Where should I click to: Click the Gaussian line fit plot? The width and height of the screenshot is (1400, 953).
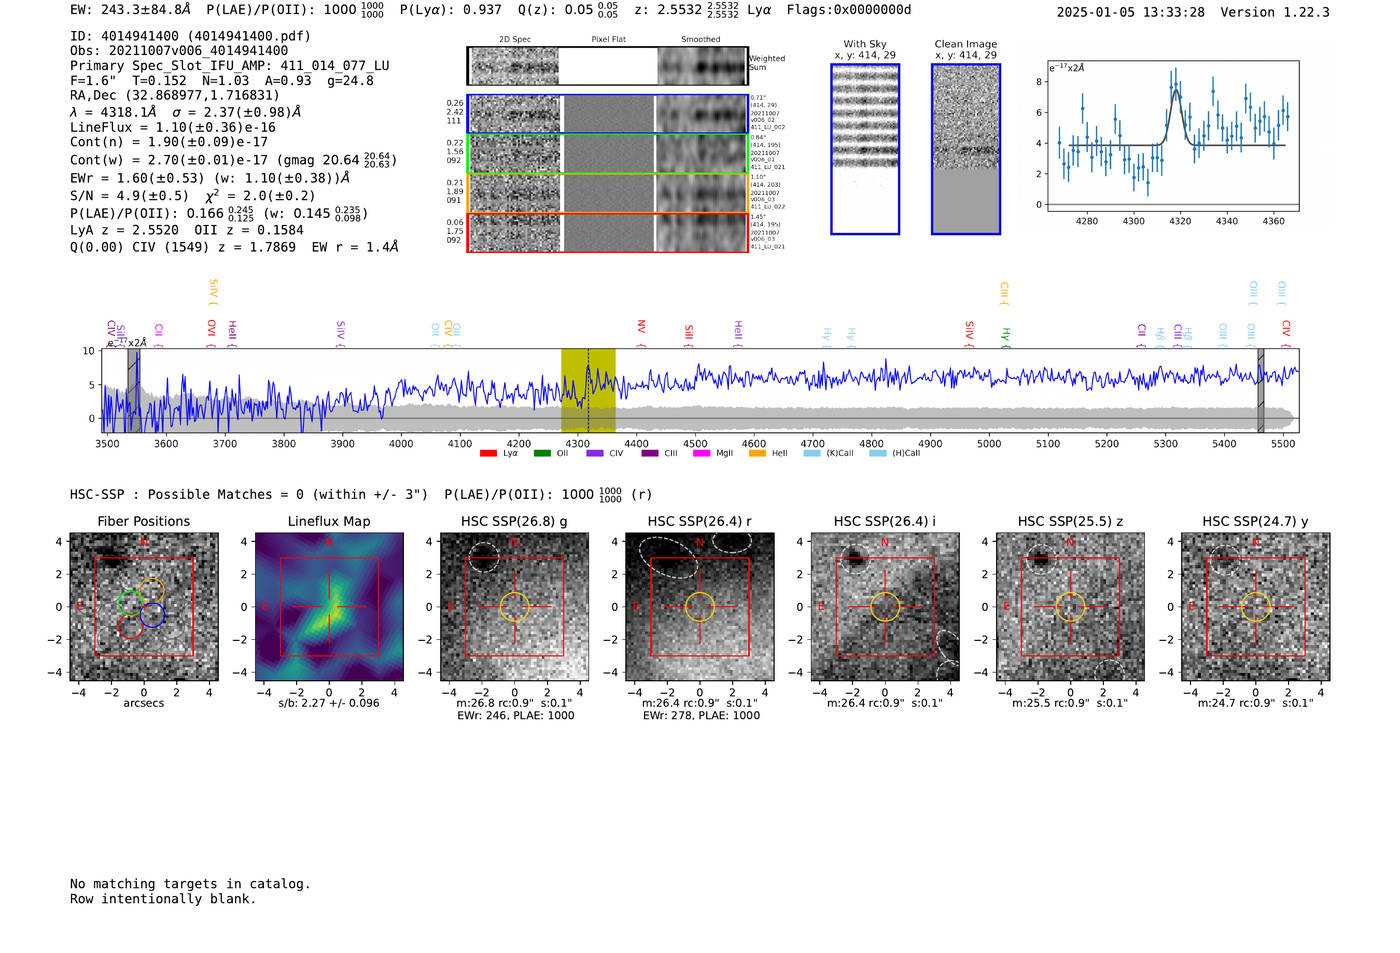[x=1172, y=136]
